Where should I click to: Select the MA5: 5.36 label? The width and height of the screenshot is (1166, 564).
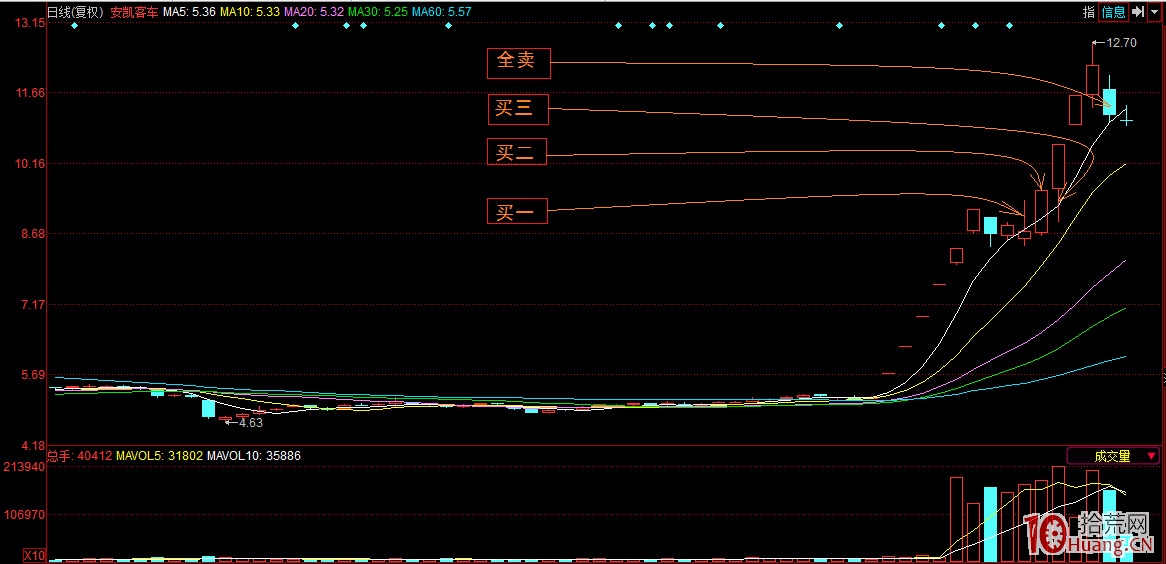coord(189,11)
